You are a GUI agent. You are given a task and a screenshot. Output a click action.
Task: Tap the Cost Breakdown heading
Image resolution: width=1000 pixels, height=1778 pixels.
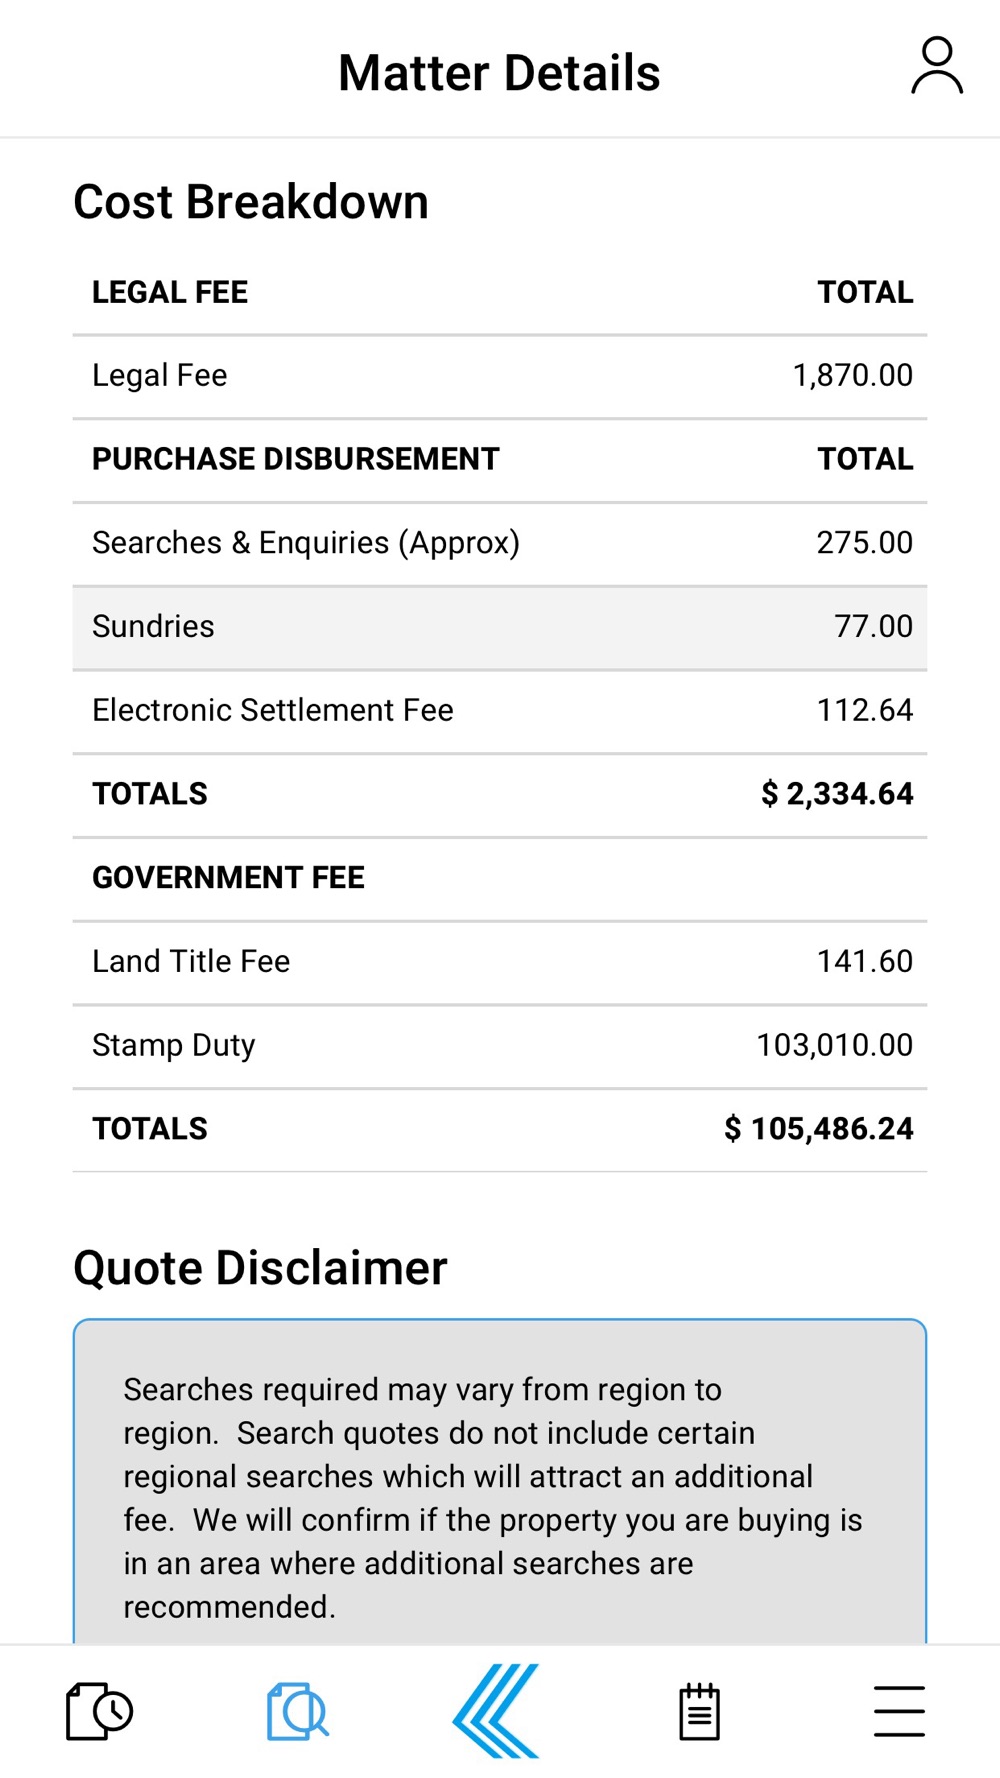(251, 202)
